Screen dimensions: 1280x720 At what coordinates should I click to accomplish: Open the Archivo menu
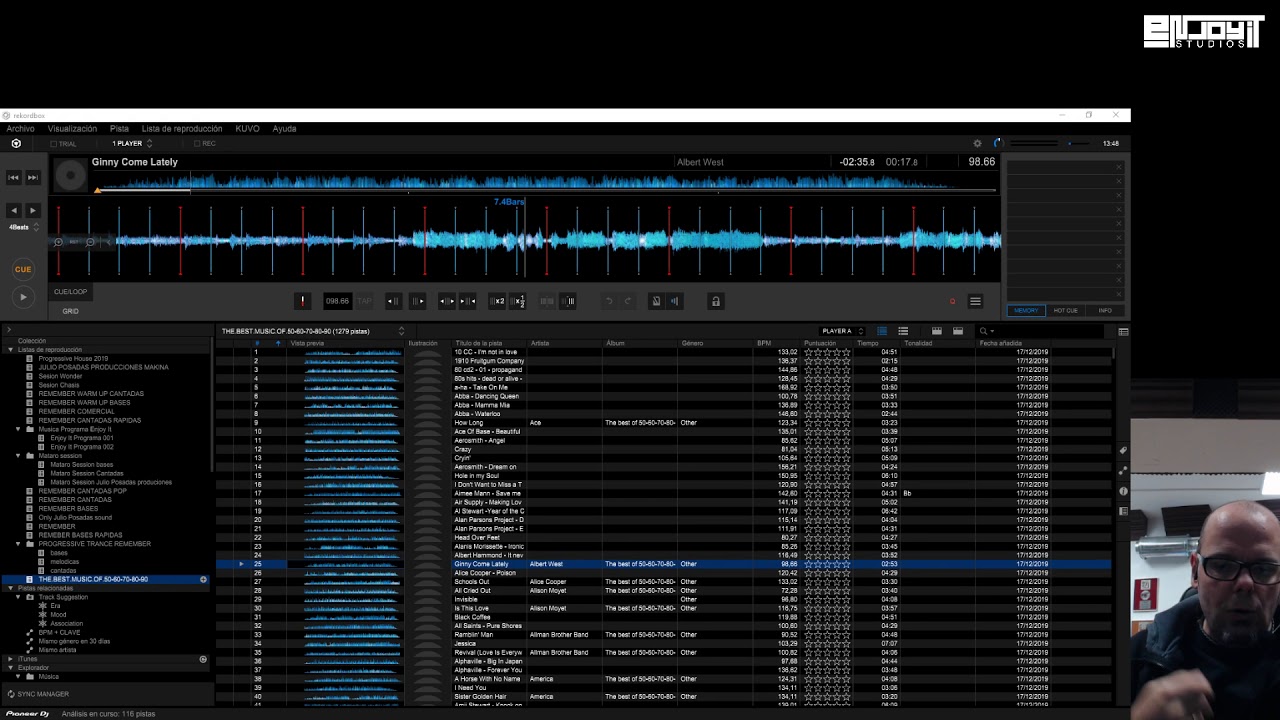click(20, 129)
